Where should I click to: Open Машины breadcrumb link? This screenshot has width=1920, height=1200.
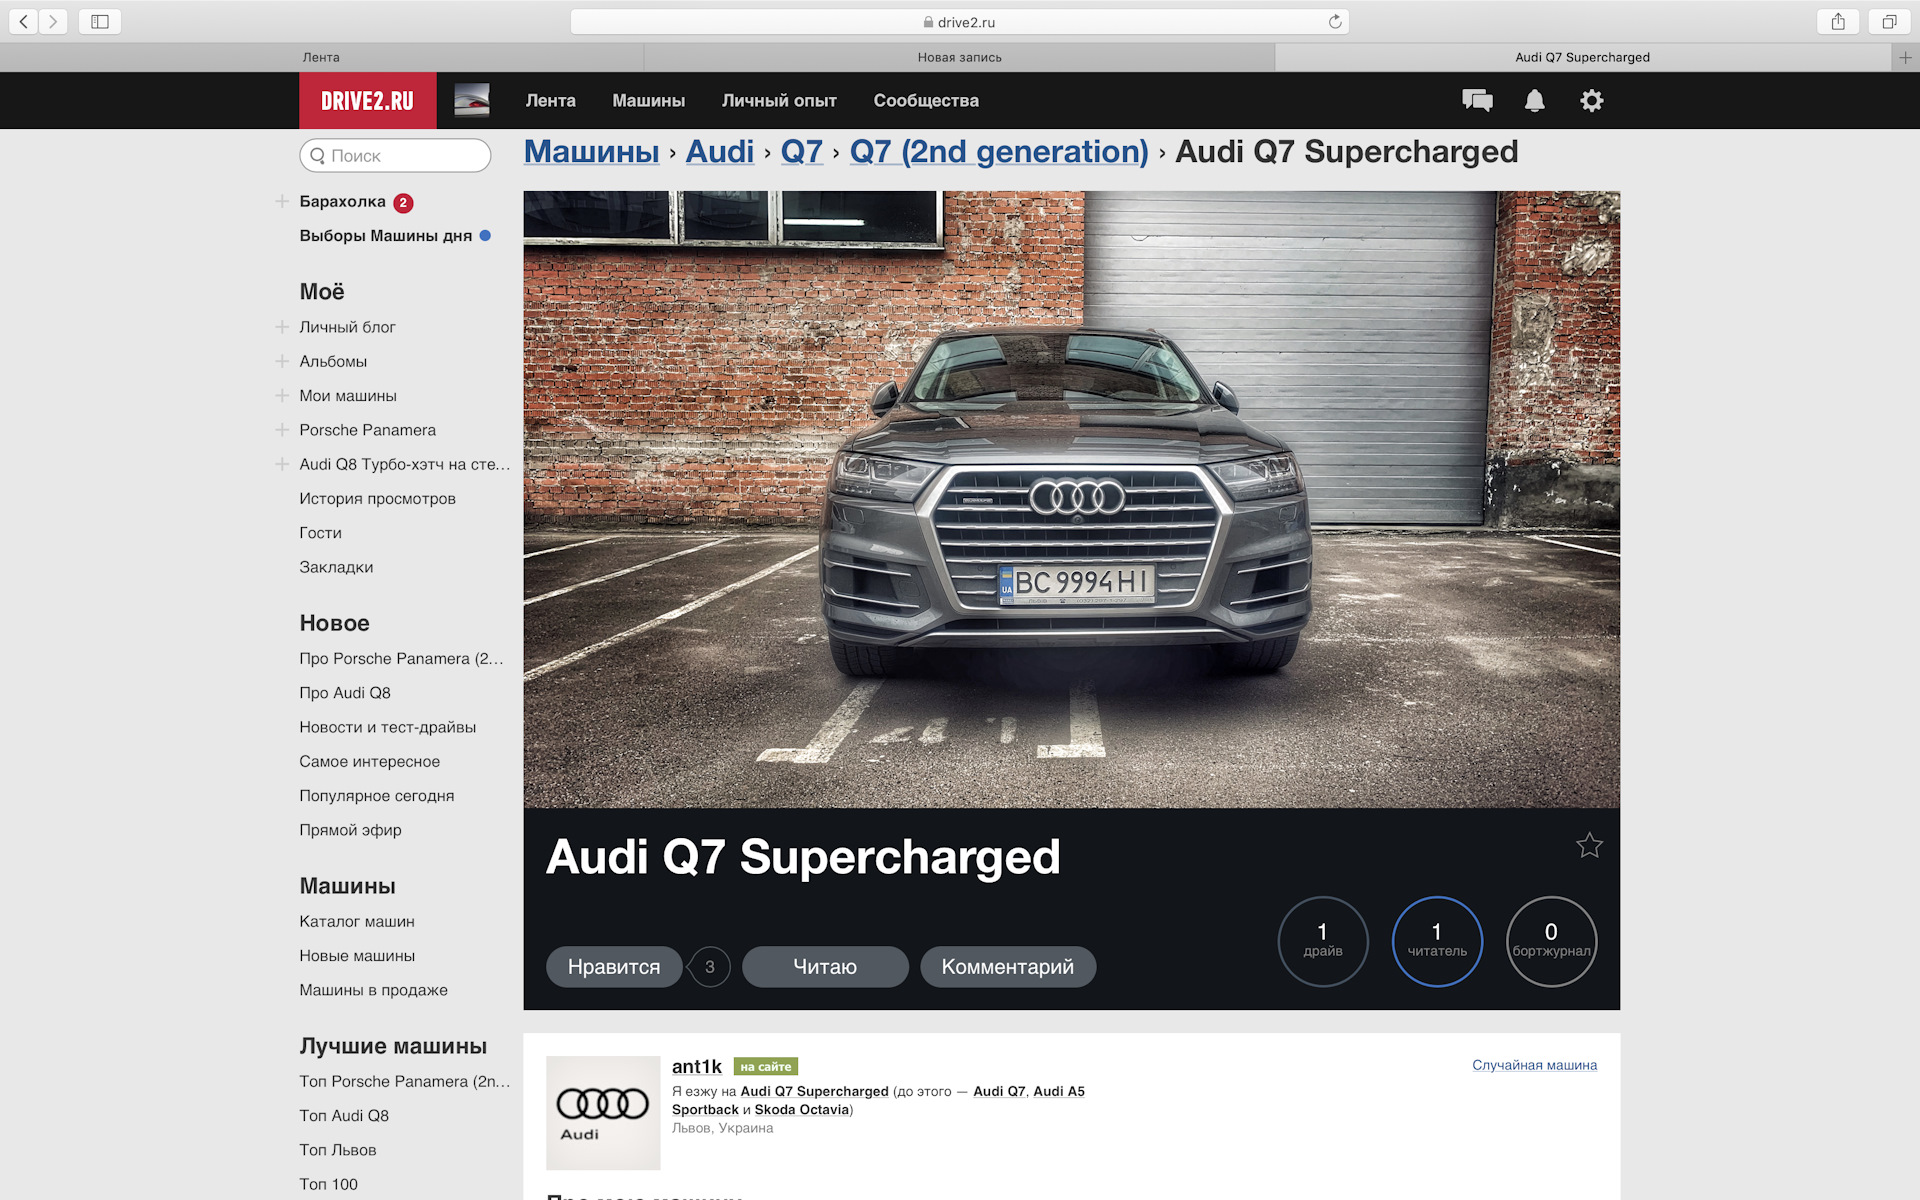pos(591,152)
